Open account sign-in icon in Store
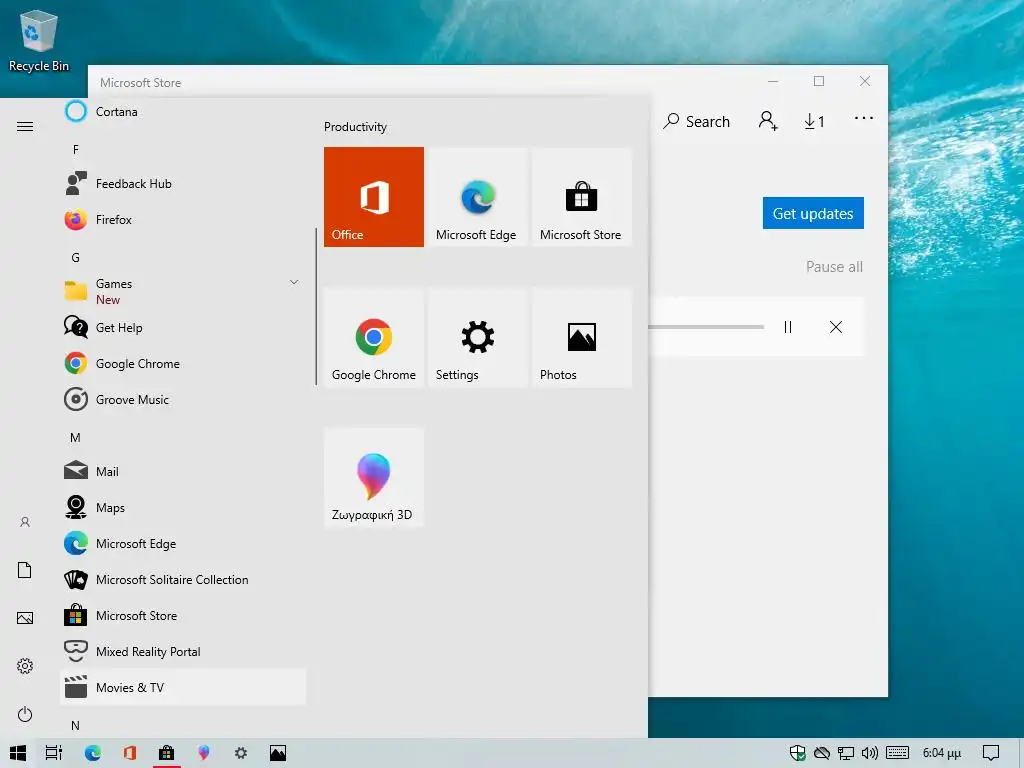The height and width of the screenshot is (768, 1024). point(768,121)
